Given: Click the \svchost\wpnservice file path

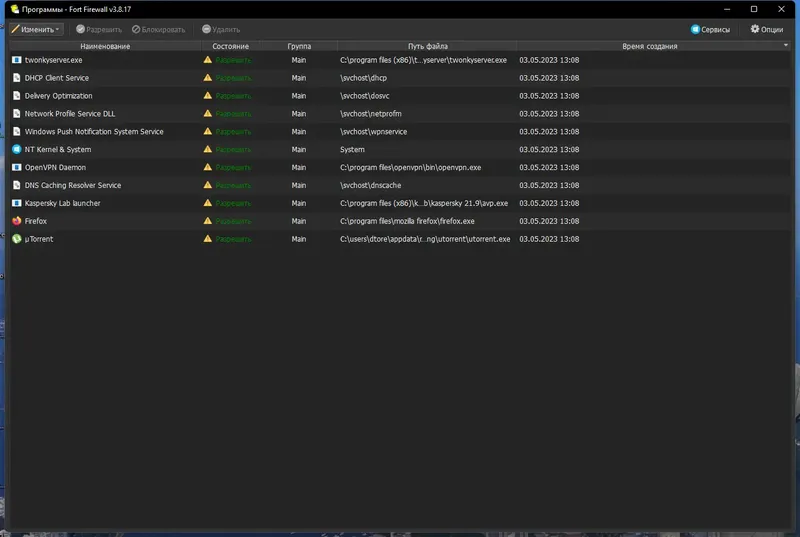Looking at the screenshot, I should click(x=373, y=132).
